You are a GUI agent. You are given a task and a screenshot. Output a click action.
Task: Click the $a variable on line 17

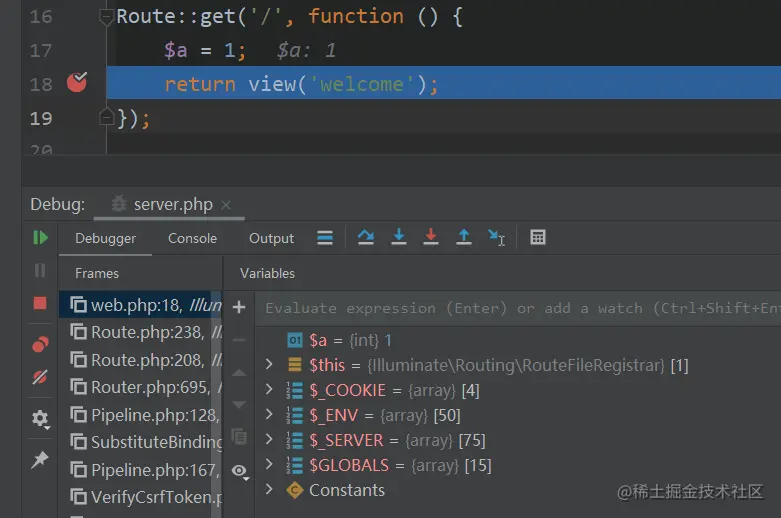click(x=176, y=50)
